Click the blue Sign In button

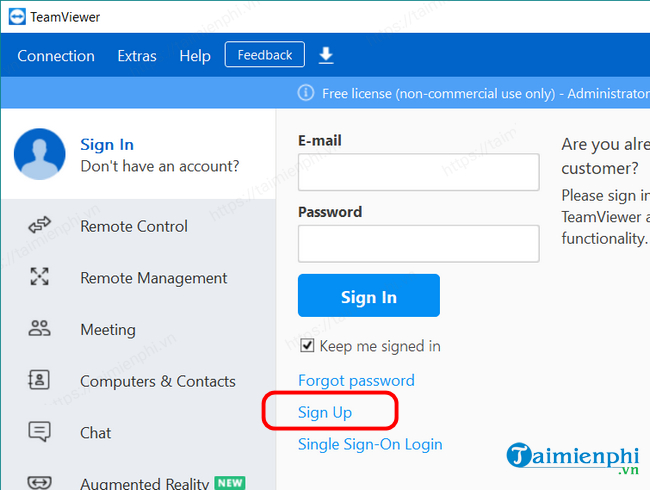[369, 296]
